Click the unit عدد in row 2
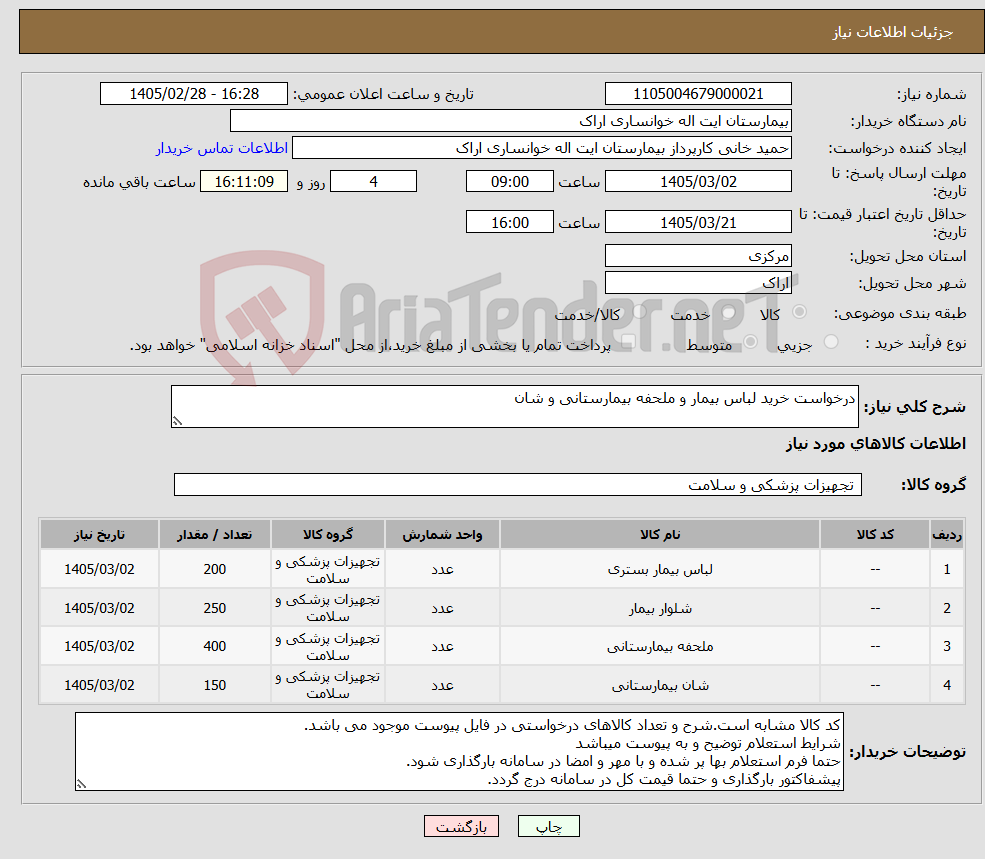Screen dimensions: 985x859 pyautogui.click(x=442, y=608)
